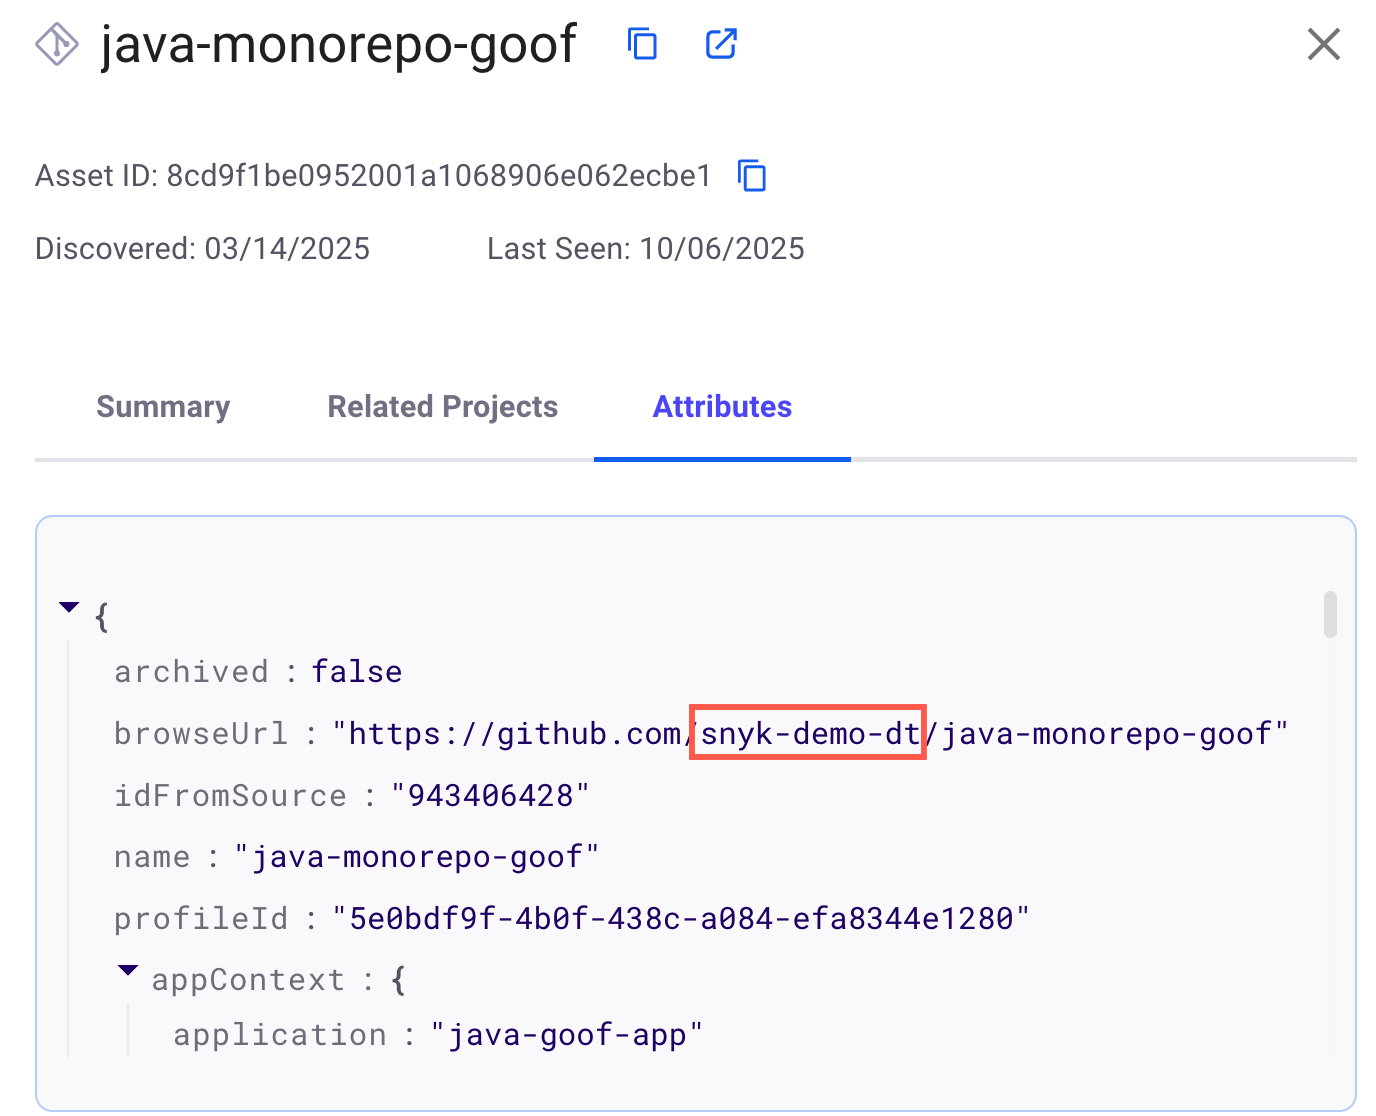The image size is (1376, 1116).
Task: Click the browseUrl GitHub link value
Action: point(810,734)
